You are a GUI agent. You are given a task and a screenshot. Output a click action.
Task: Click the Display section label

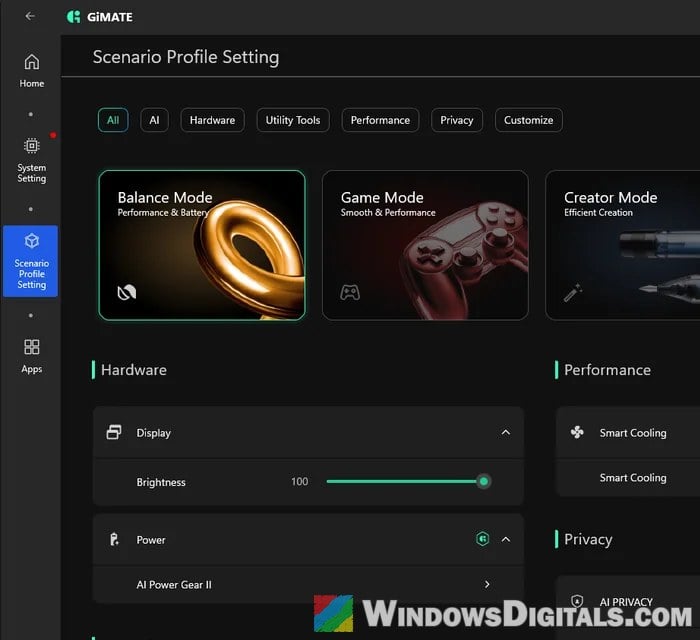154,433
